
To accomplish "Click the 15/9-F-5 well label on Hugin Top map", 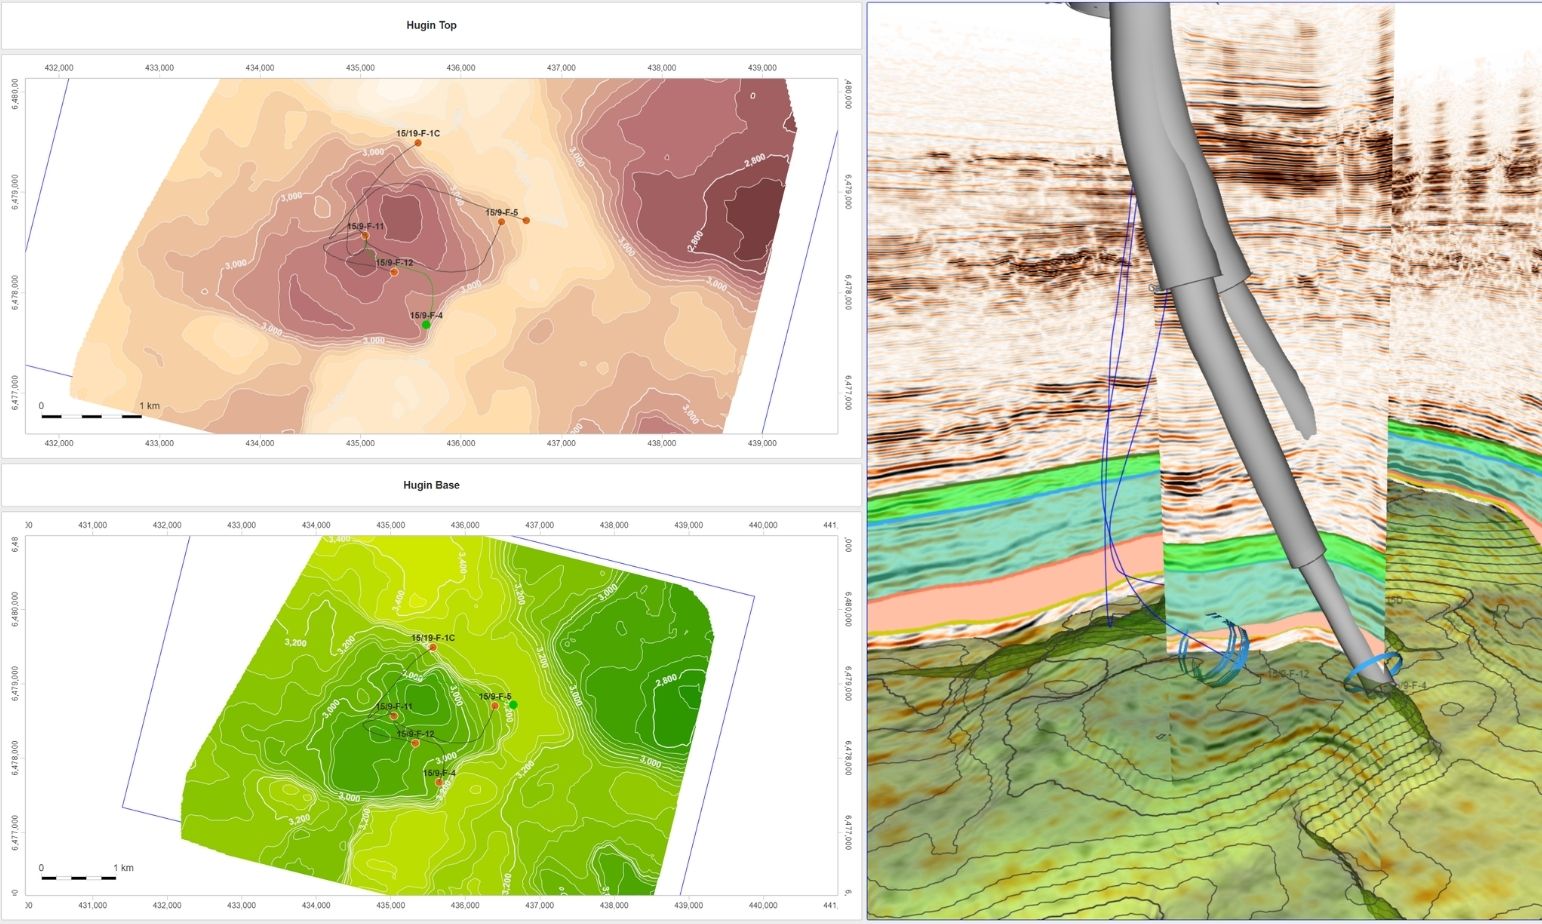I will pos(501,213).
